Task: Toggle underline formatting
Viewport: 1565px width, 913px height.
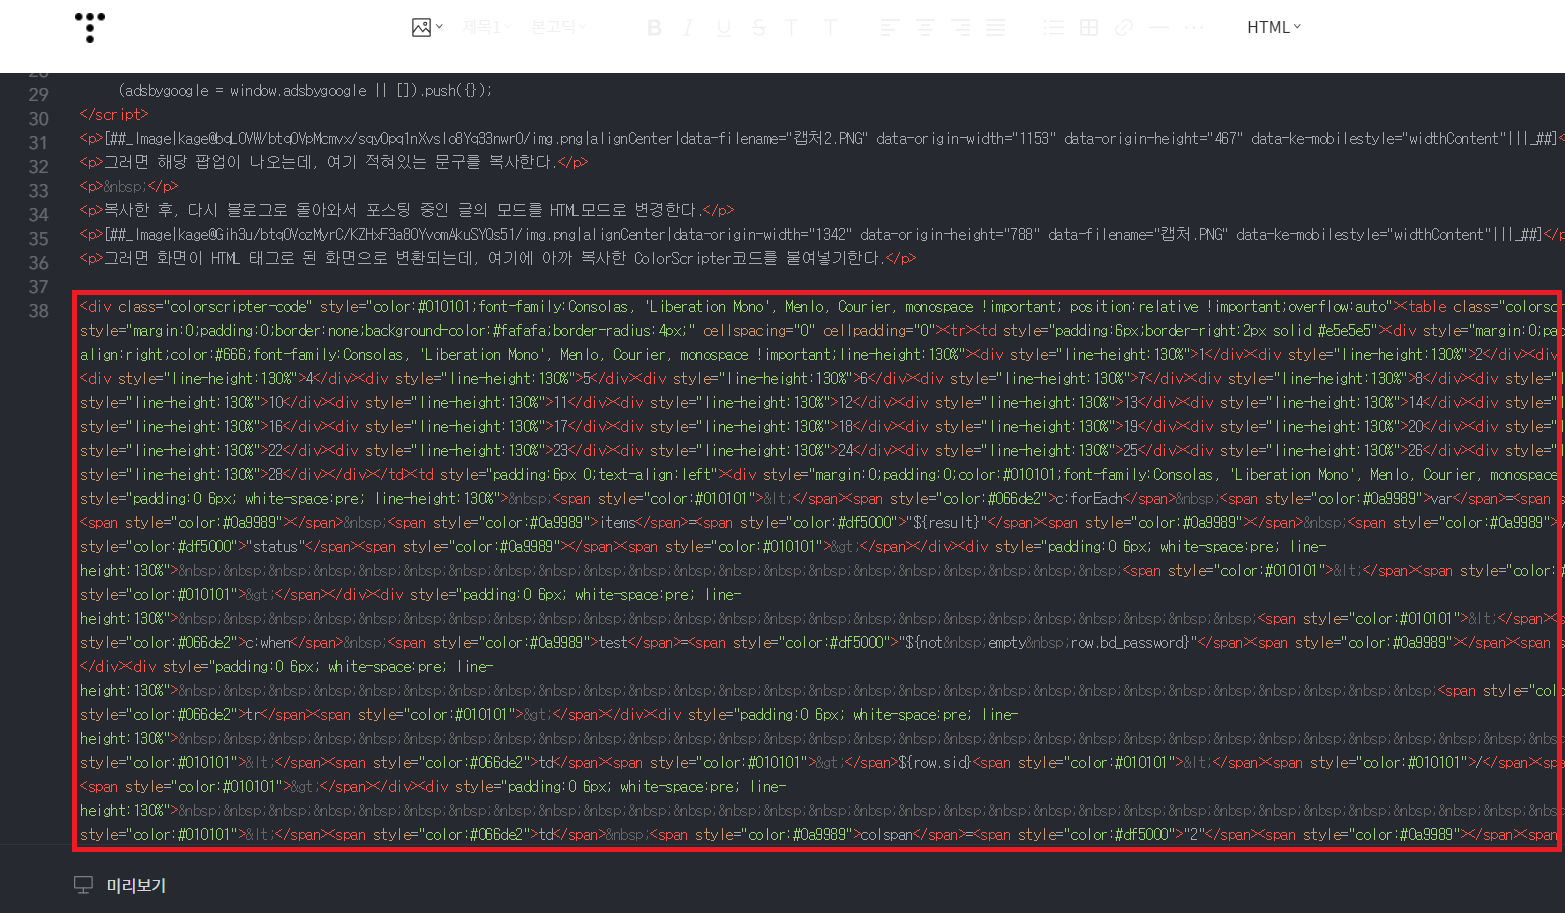Action: (723, 28)
